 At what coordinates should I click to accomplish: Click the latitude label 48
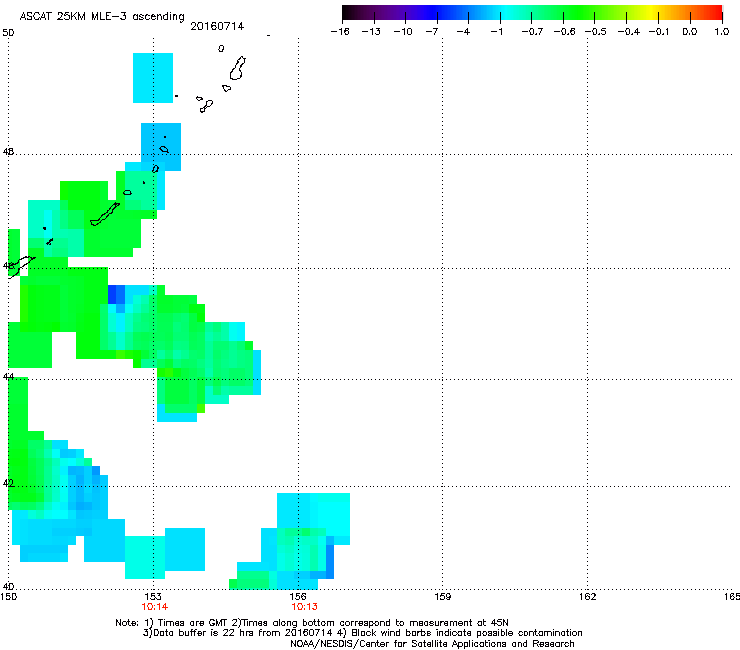tap(8, 152)
